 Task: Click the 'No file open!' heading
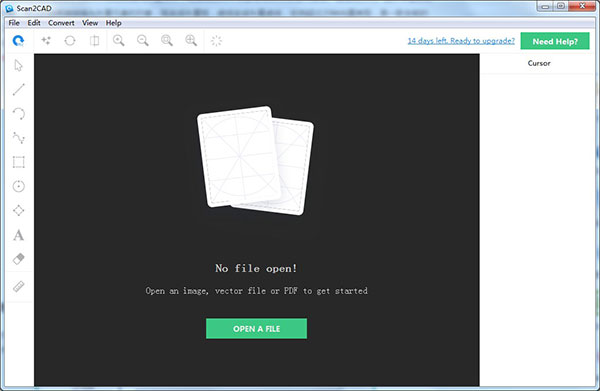tap(256, 268)
